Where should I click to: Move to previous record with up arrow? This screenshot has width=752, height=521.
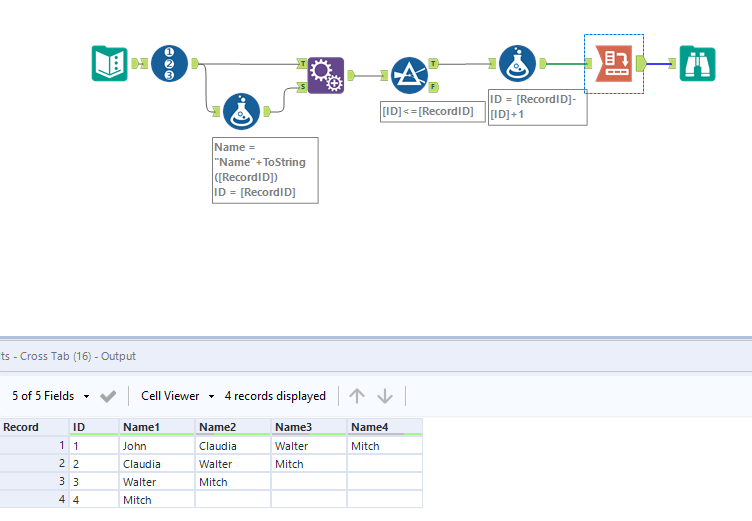point(357,396)
